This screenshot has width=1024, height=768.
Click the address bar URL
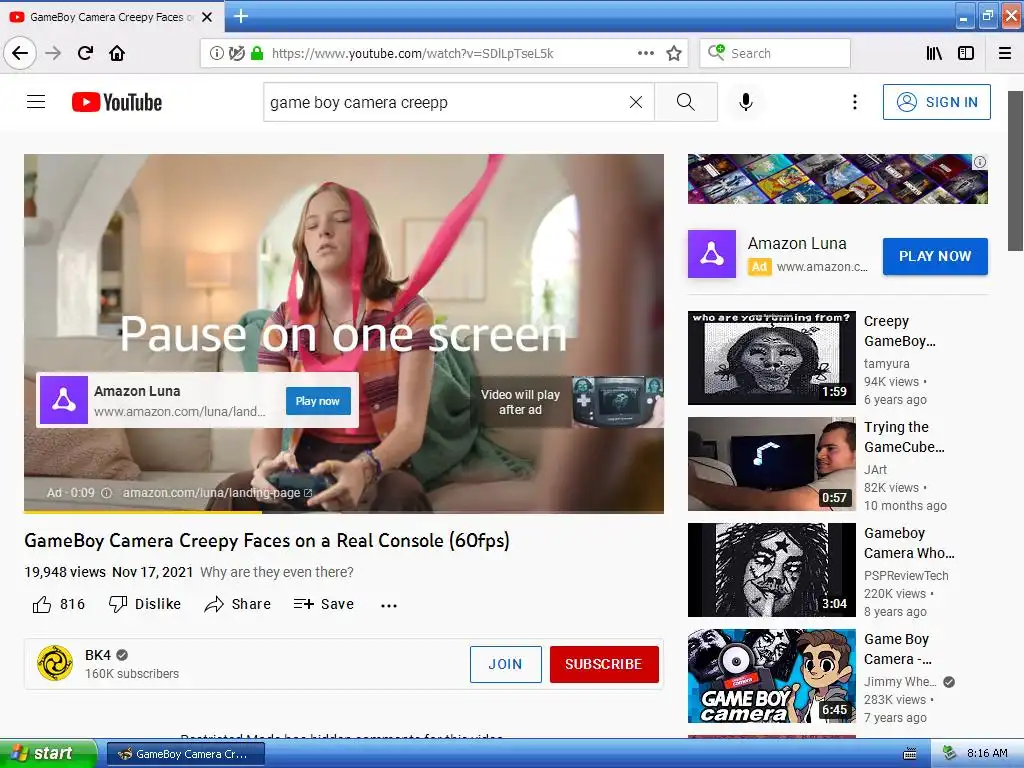coord(412,54)
